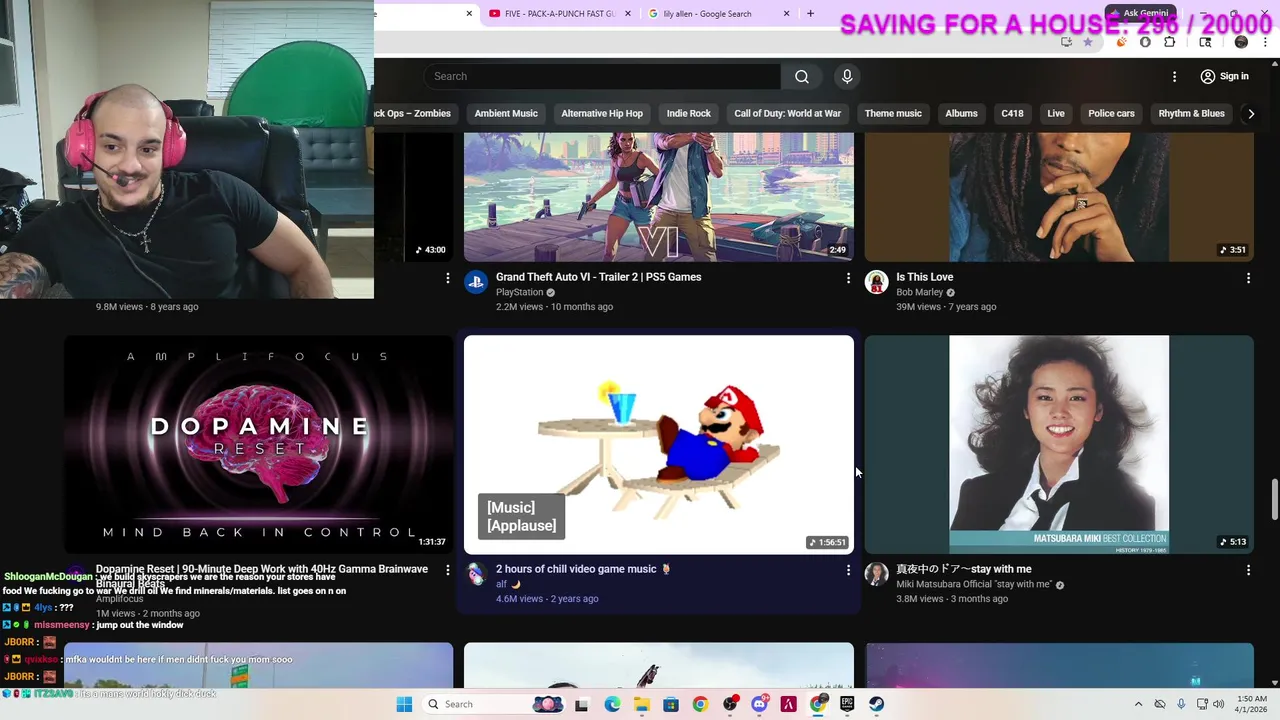Select the Theme music chip
1280x720 pixels.
[893, 113]
